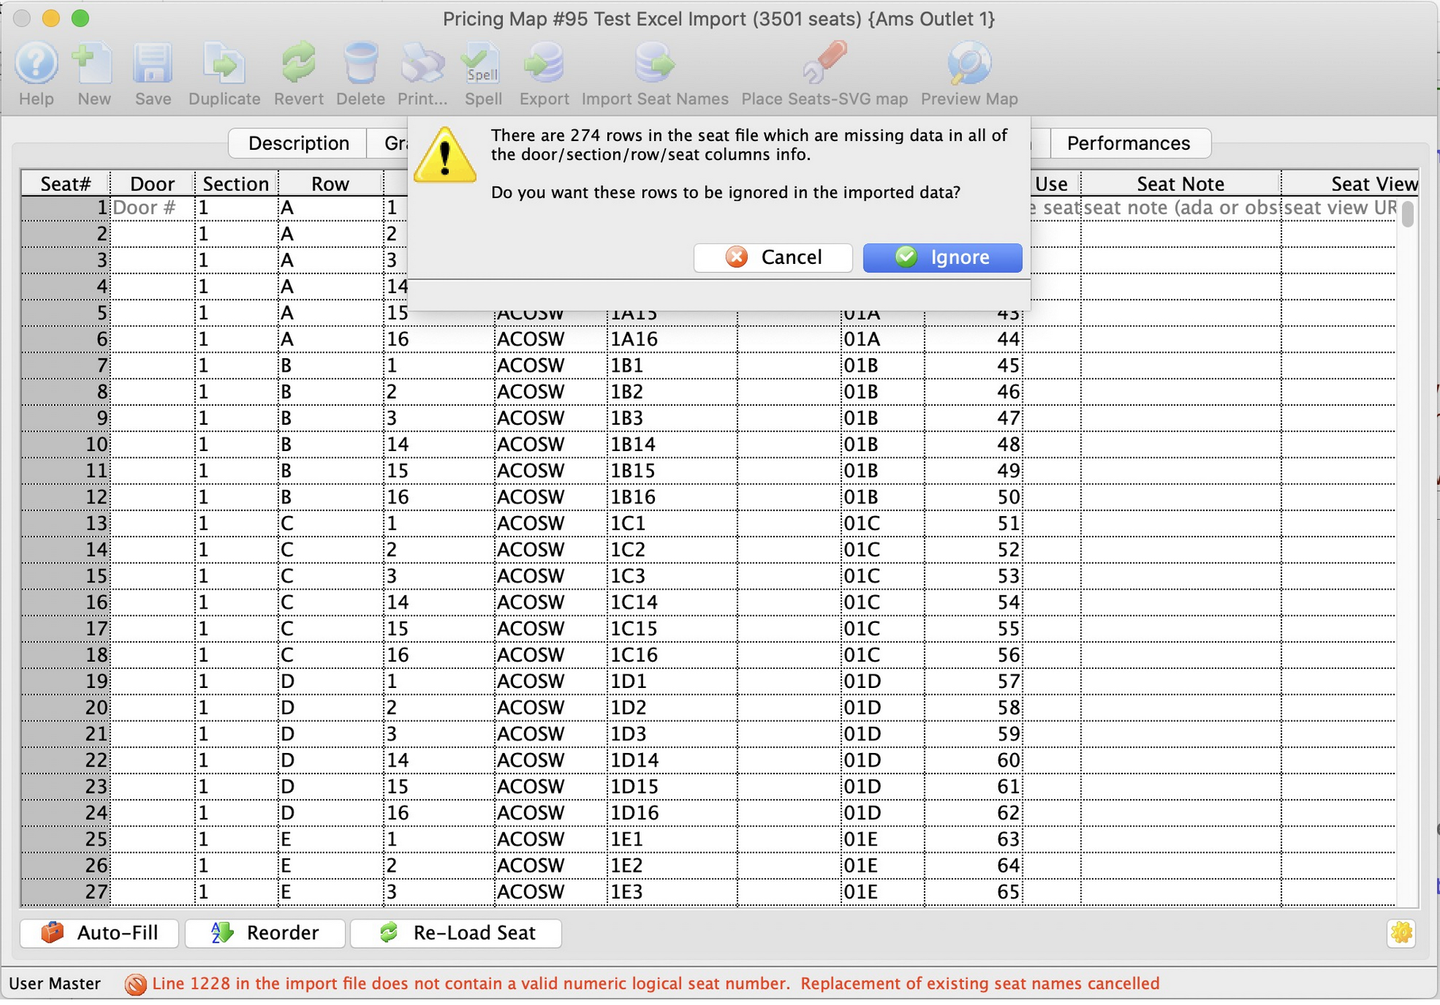
Task: Select seat name cell 1D3
Action: [672, 734]
